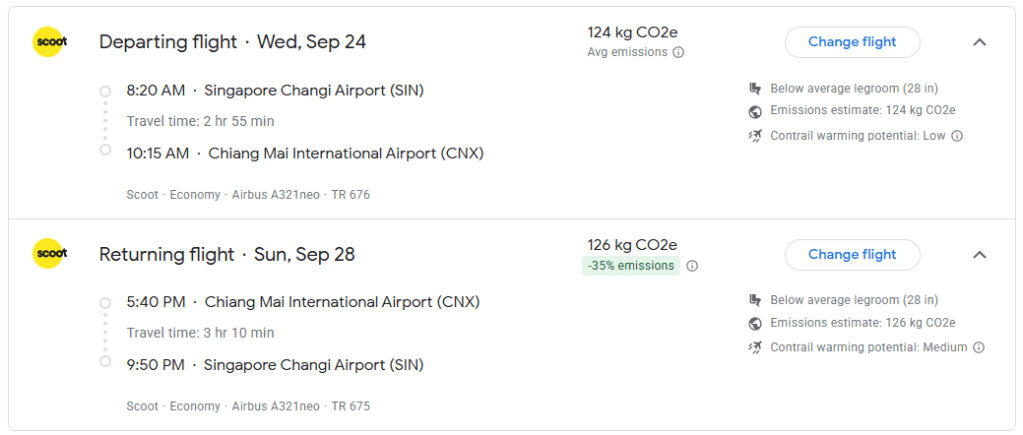Click the -35% emissions green badge
Image resolution: width=1023 pixels, height=435 pixels.
click(631, 266)
